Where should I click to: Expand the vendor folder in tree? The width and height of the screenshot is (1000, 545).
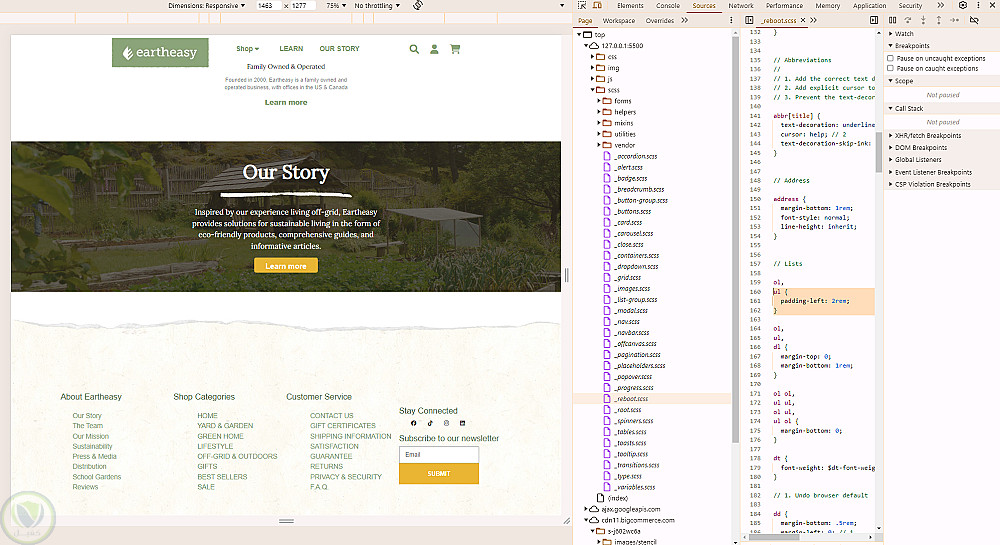[599, 145]
